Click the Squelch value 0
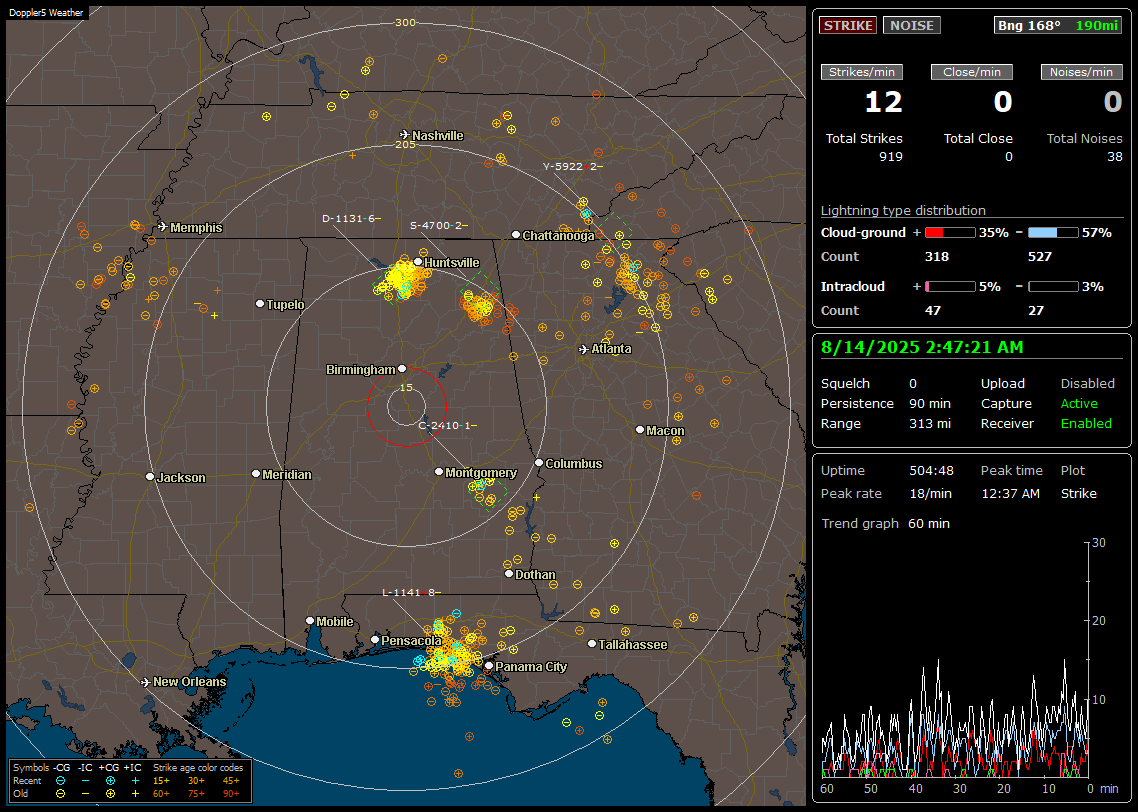The height and width of the screenshot is (812, 1138). click(913, 384)
